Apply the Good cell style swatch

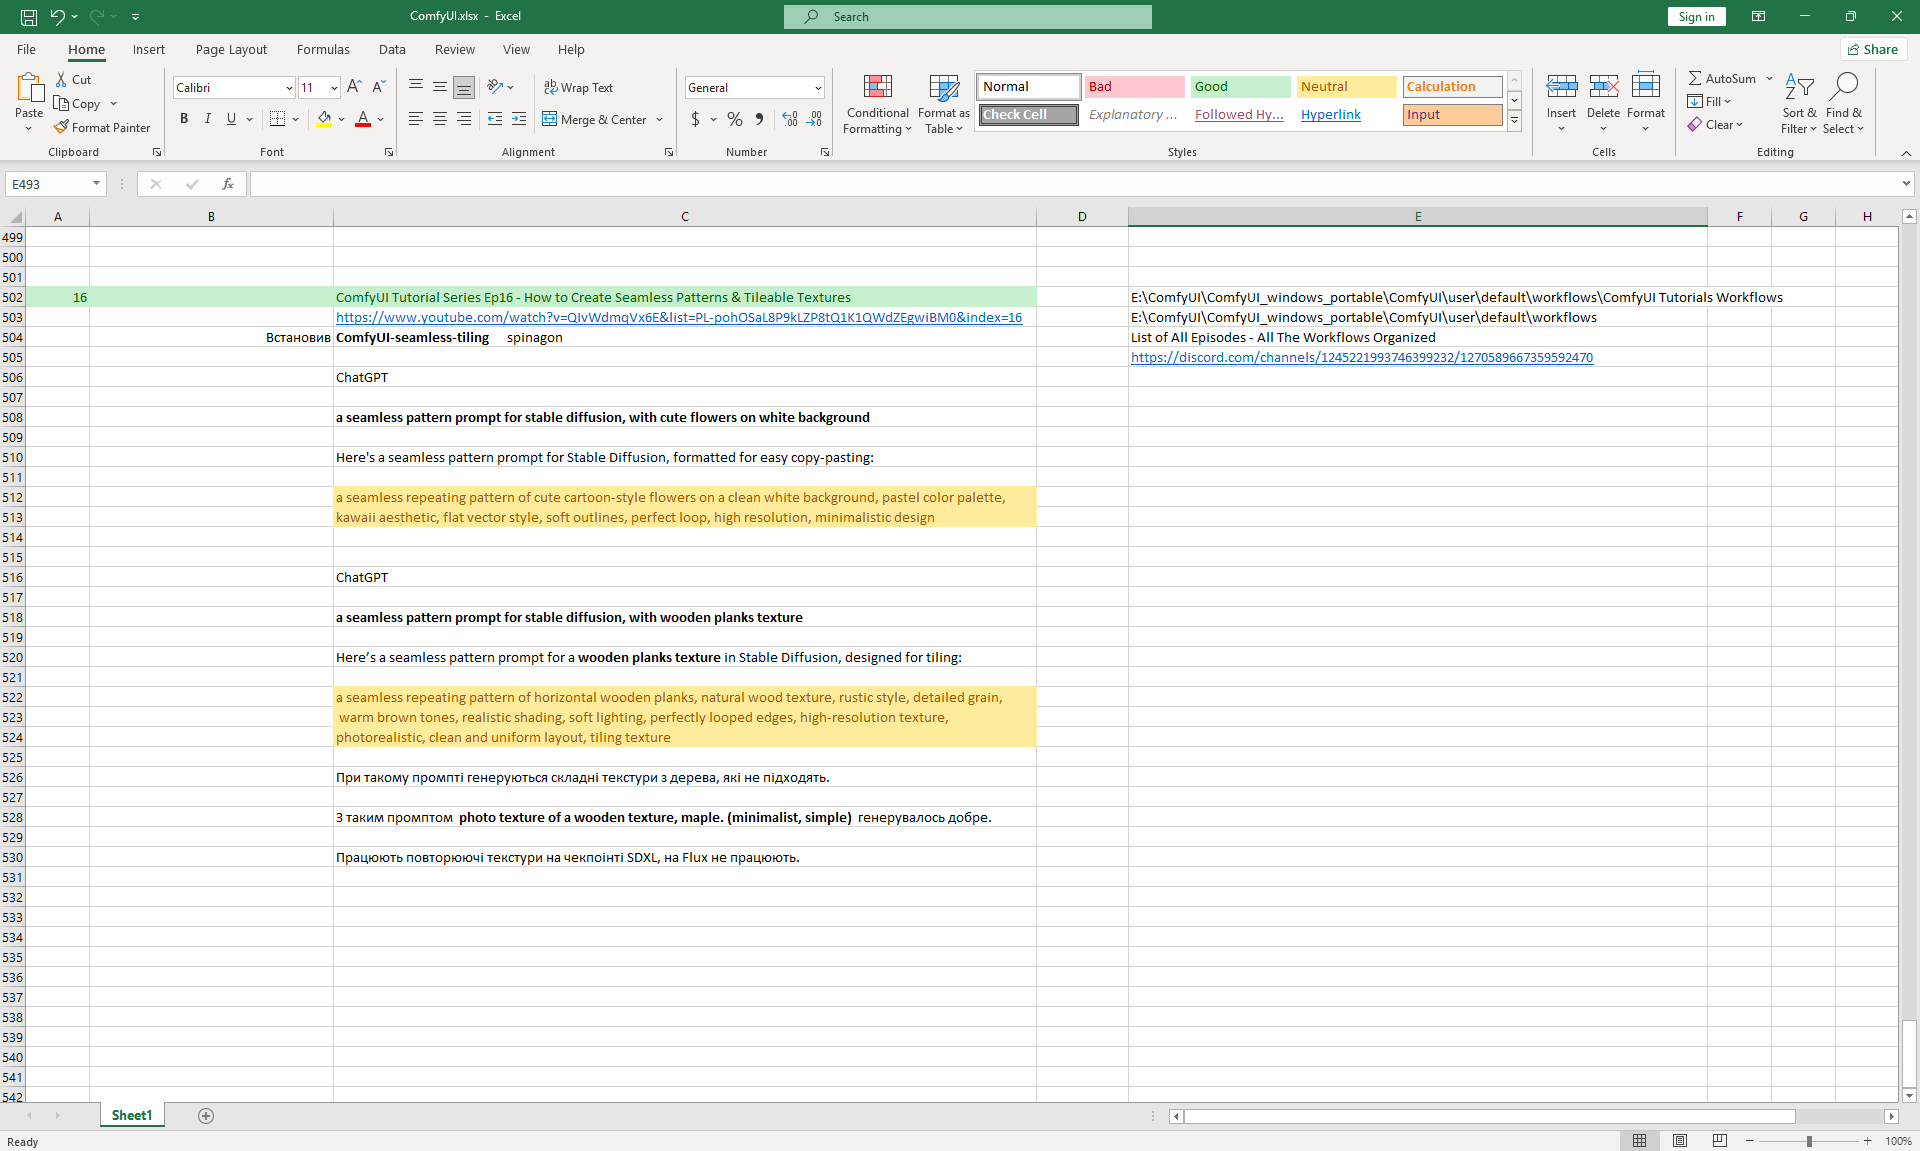click(x=1240, y=87)
